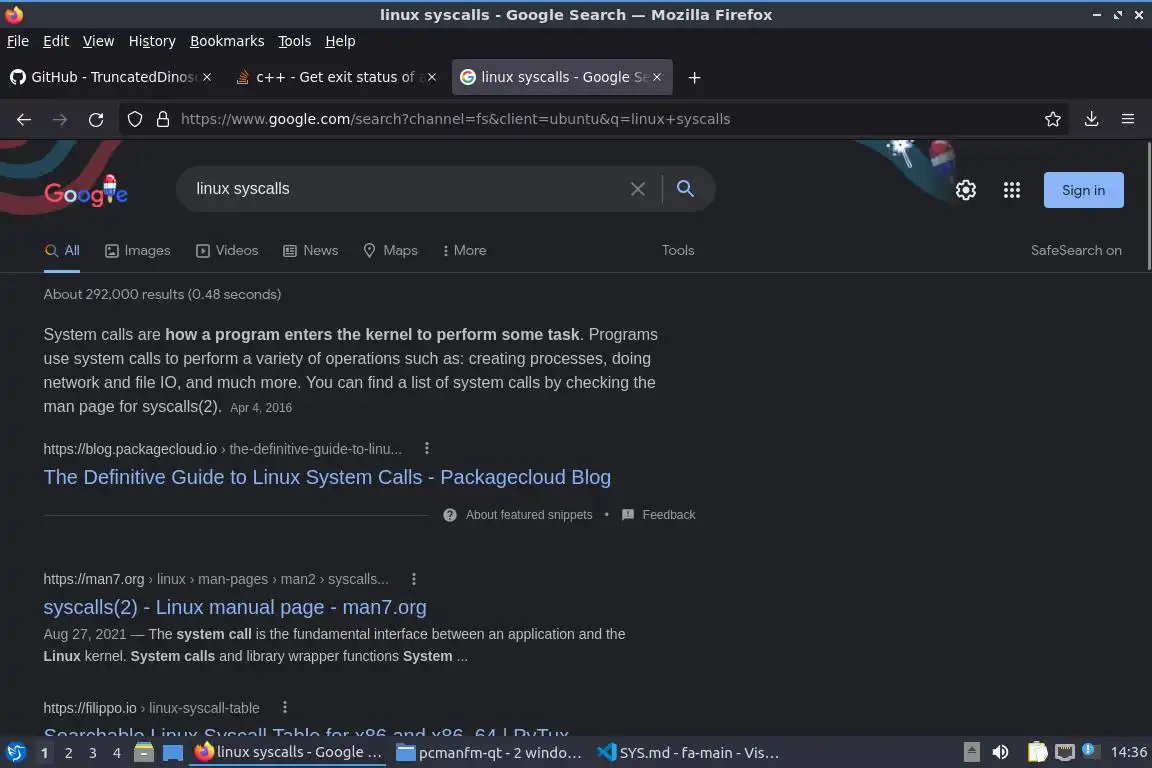
Task: Click SafeSearch on setting
Action: coord(1076,251)
